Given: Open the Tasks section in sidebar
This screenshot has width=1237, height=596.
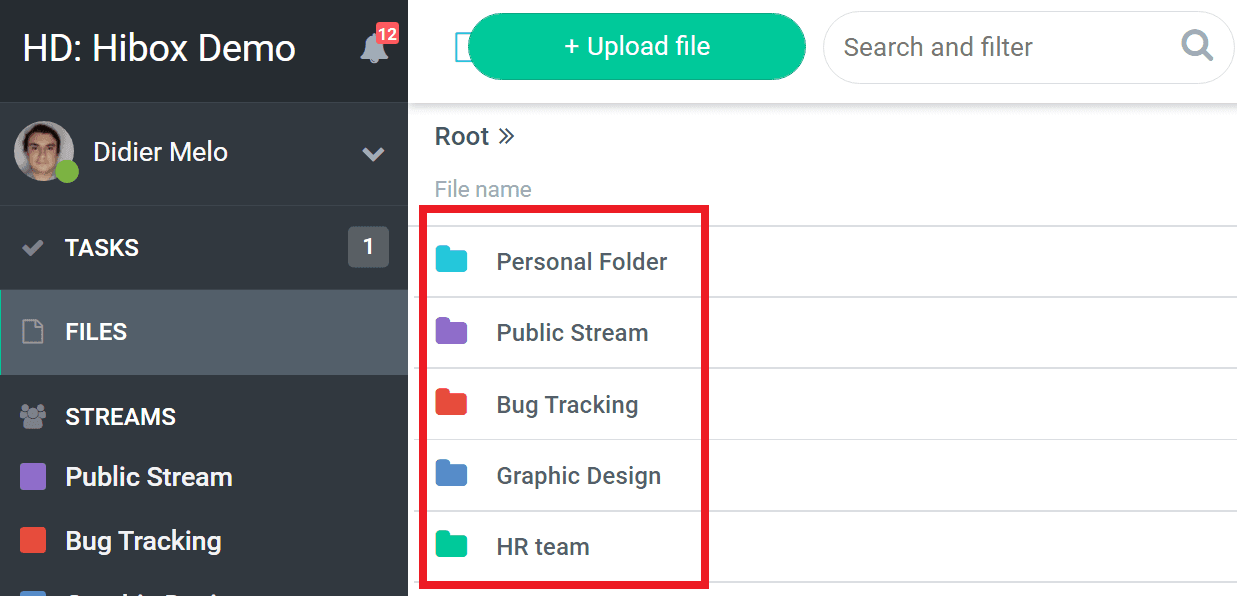Looking at the screenshot, I should 102,248.
